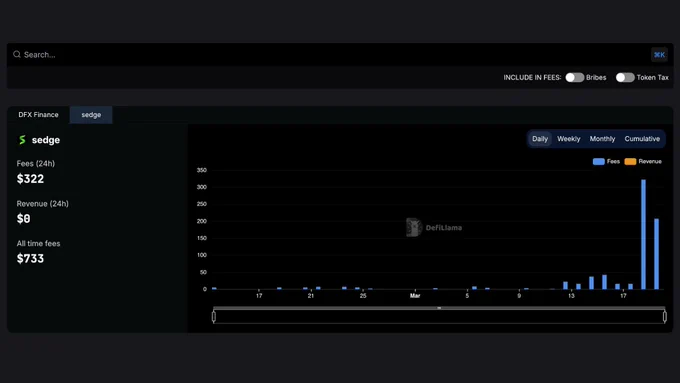Click the $322 fees value
The height and width of the screenshot is (383, 680).
(x=30, y=179)
